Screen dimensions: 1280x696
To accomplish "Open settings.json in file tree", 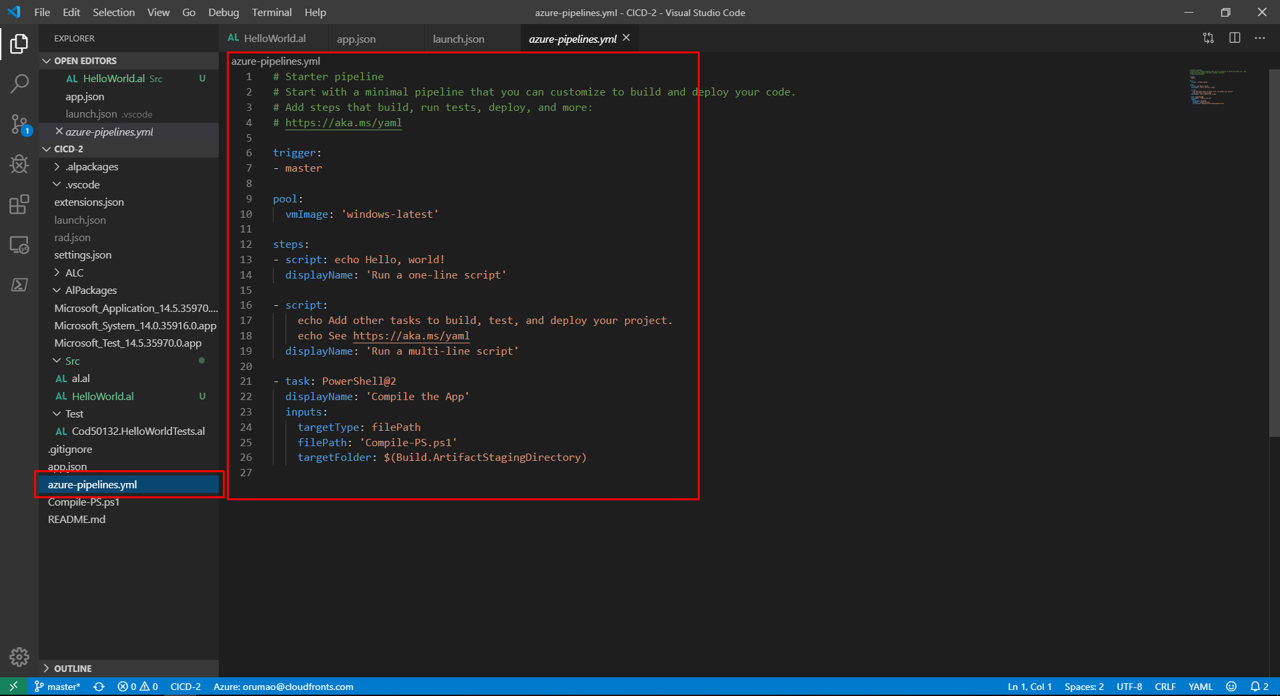I will coord(82,255).
